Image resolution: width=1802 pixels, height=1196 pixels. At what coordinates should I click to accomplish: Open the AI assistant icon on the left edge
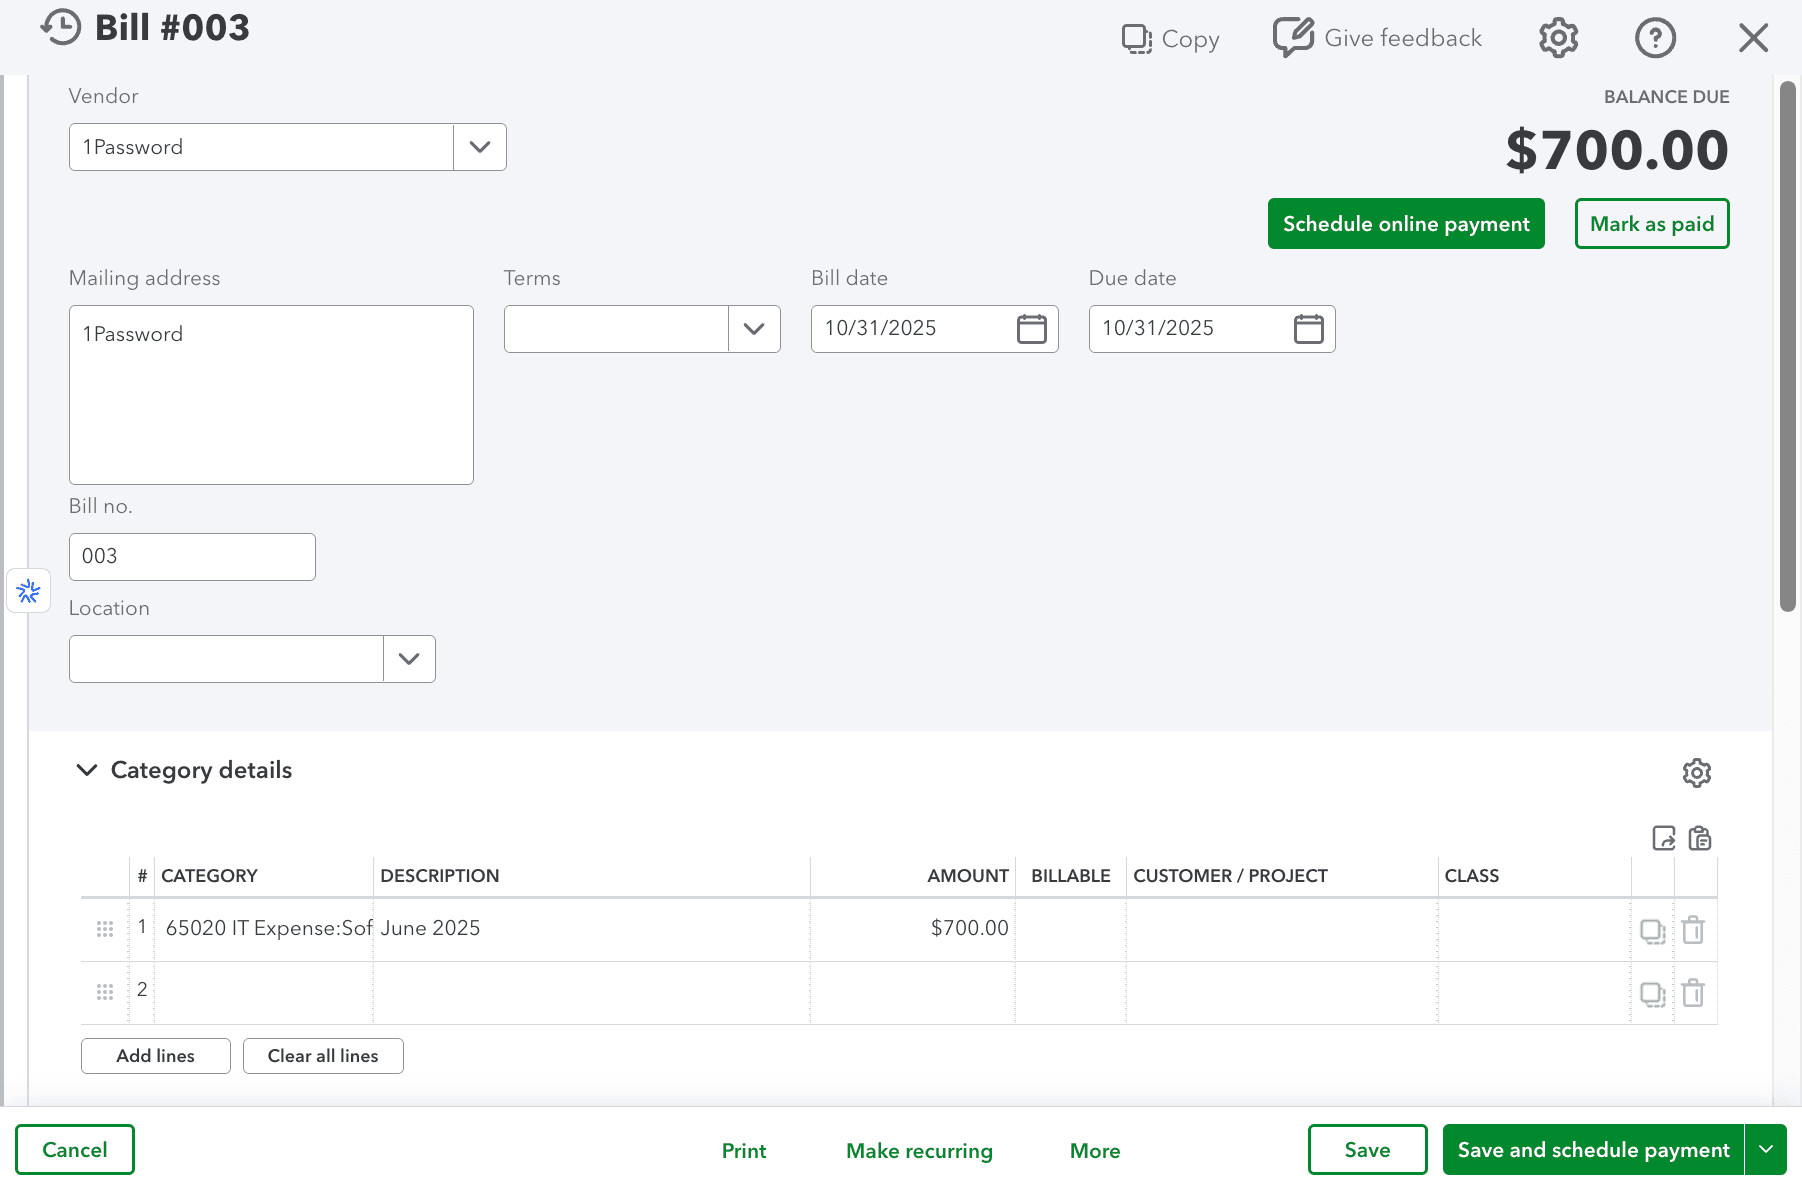point(29,591)
